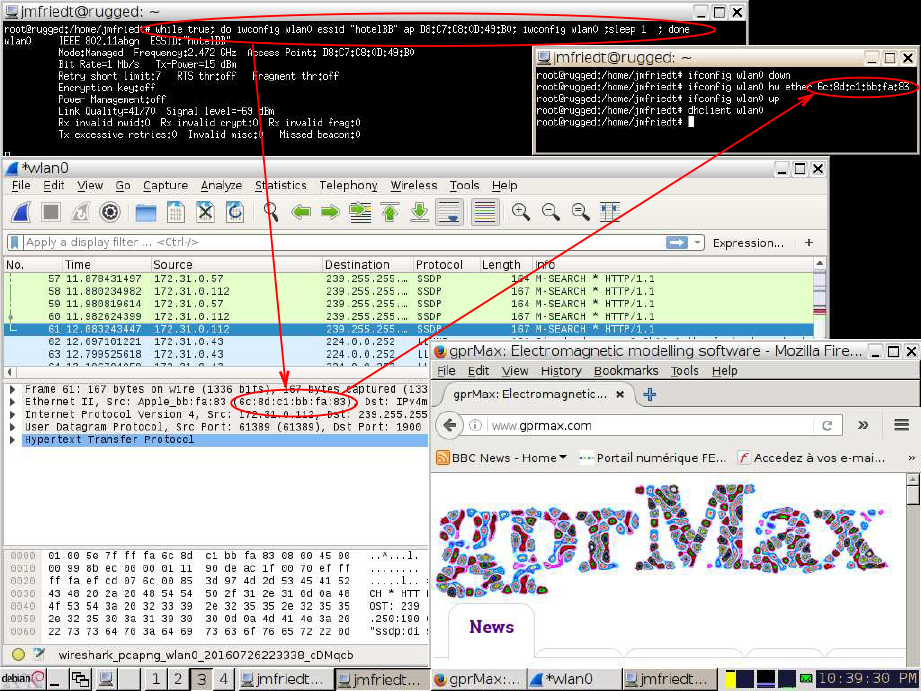Toggle autoscroll during live capture

(449, 212)
